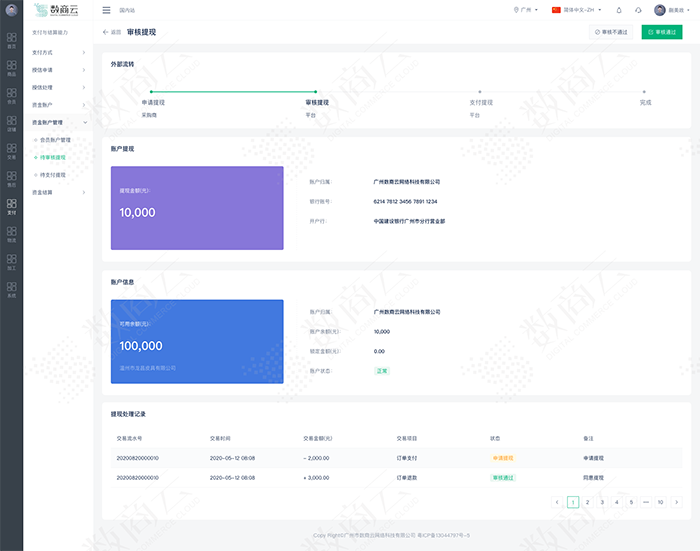Click bank account number 6214 7812 3456 7891 1234

tap(405, 202)
